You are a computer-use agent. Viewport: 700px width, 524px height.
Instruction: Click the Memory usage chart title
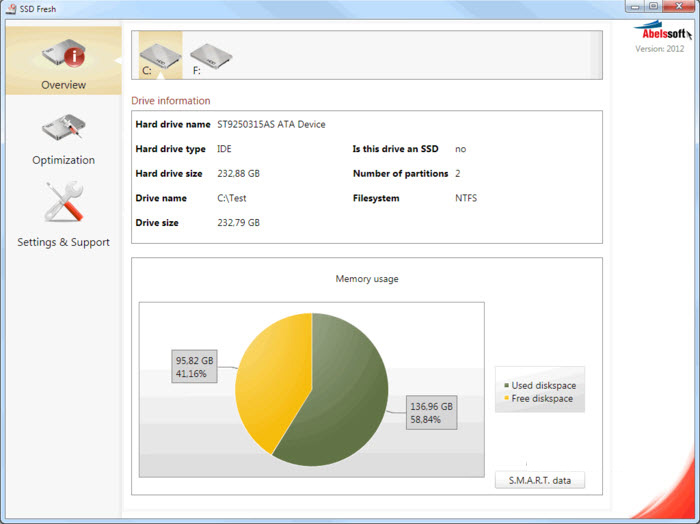point(366,279)
